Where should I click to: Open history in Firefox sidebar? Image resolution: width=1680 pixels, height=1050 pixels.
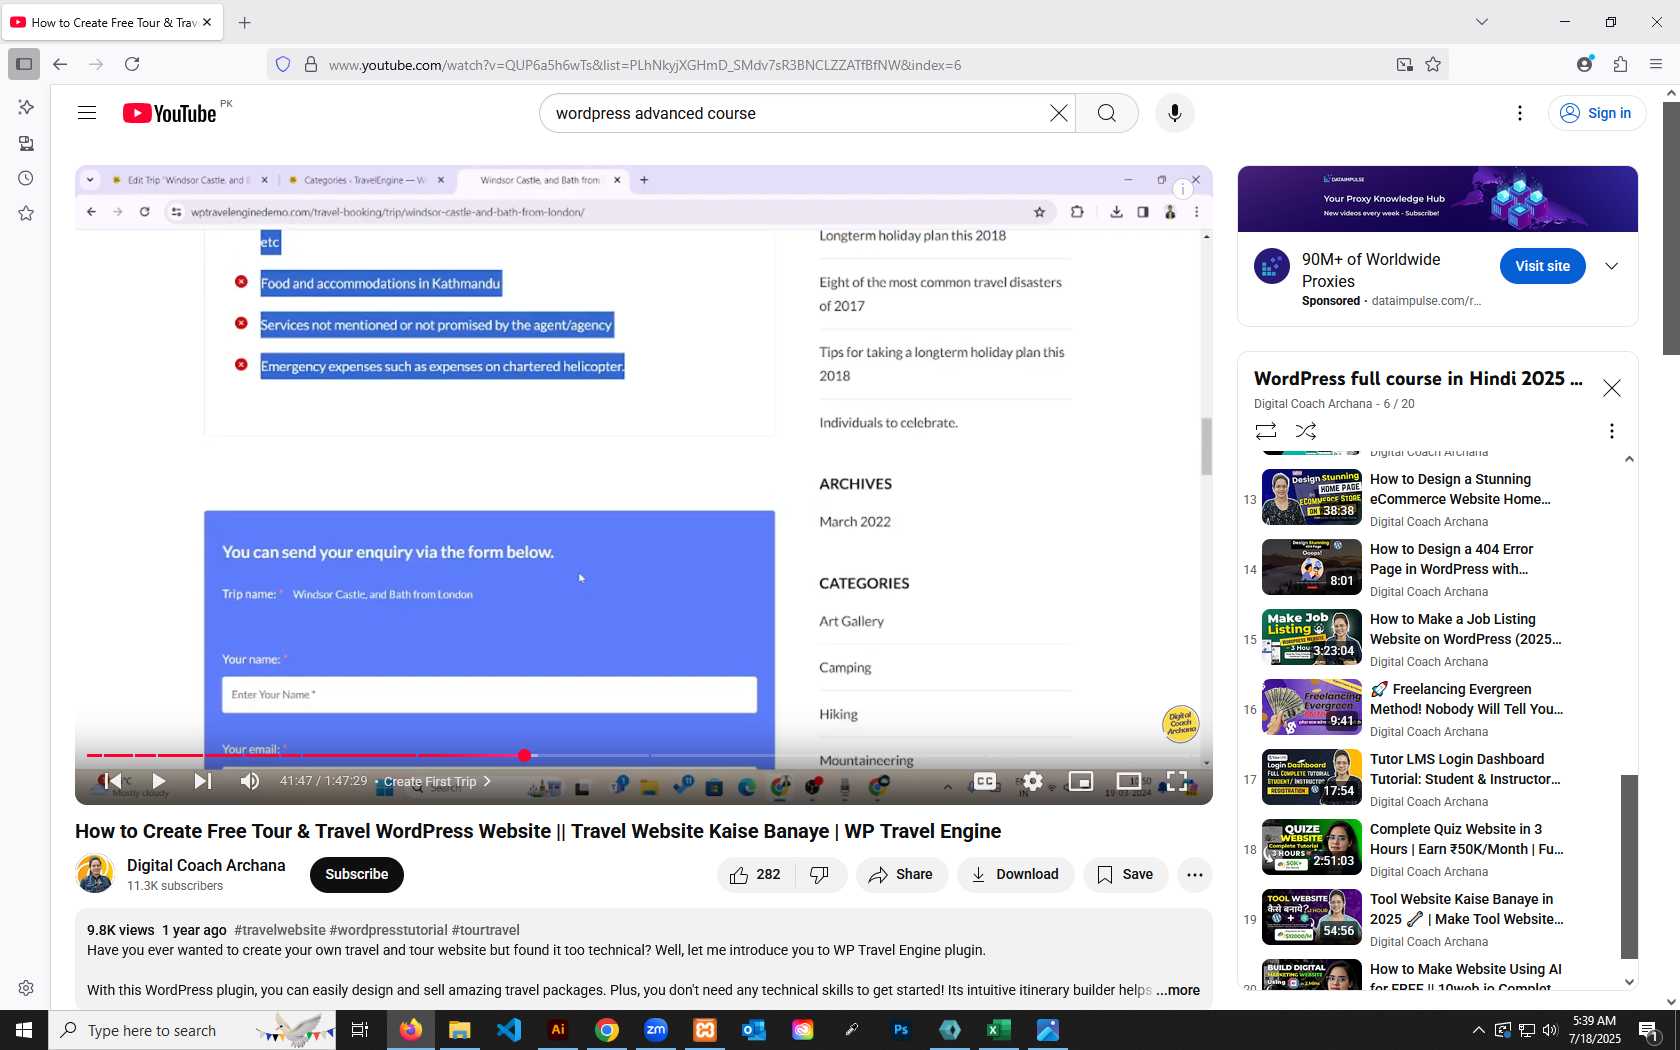26,178
